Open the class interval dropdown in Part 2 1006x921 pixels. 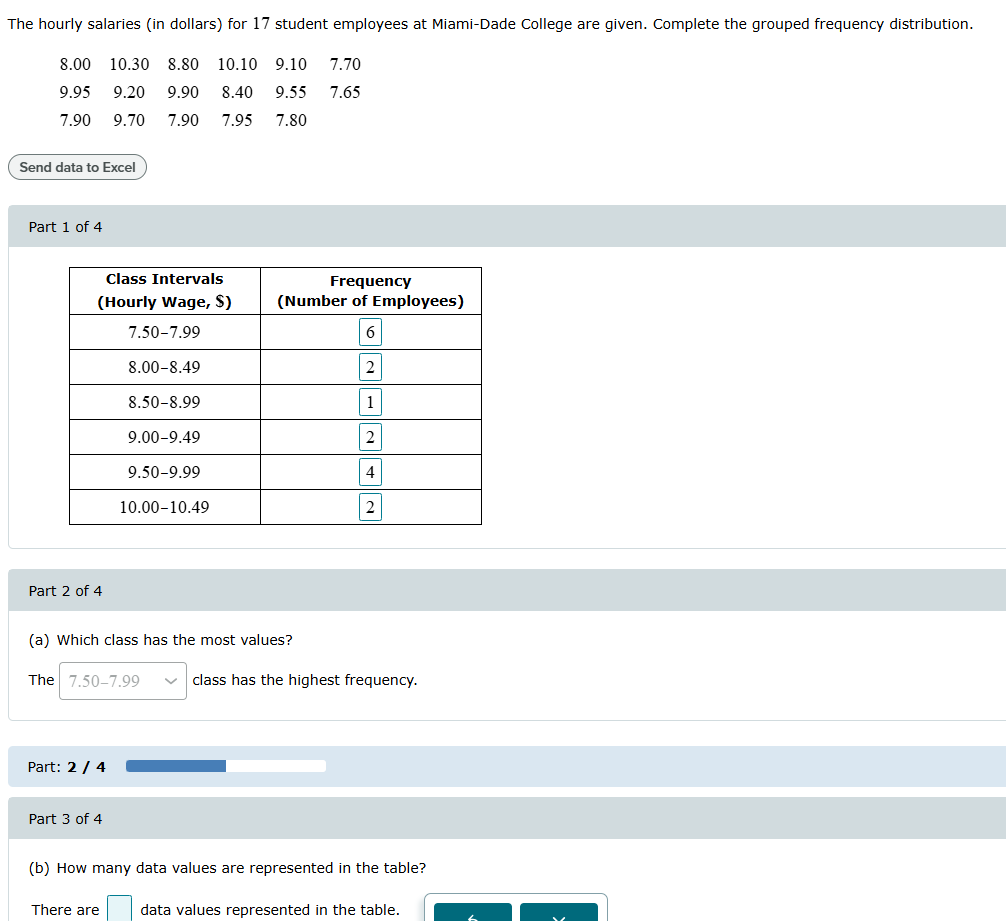122,680
